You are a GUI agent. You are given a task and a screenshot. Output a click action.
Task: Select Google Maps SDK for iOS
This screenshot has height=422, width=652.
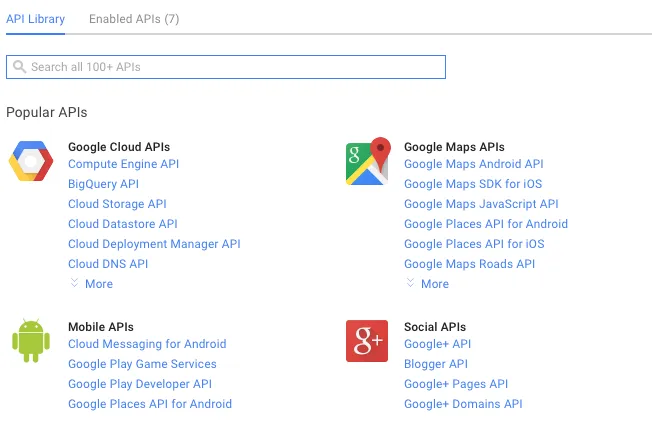(473, 184)
